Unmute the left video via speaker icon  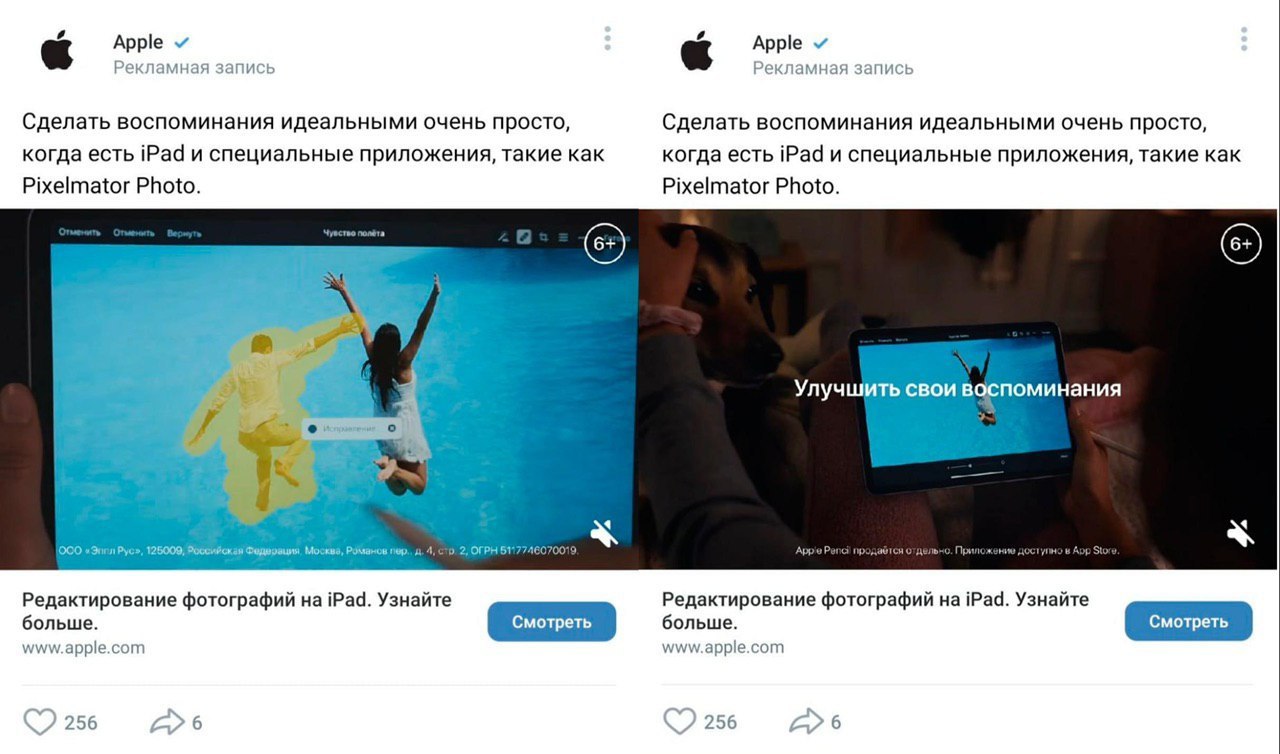pyautogui.click(x=604, y=534)
